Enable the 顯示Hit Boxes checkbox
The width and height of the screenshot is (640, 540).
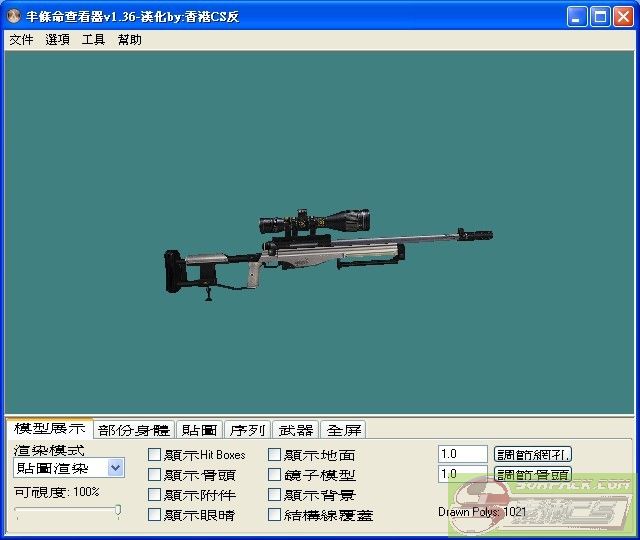pos(155,455)
